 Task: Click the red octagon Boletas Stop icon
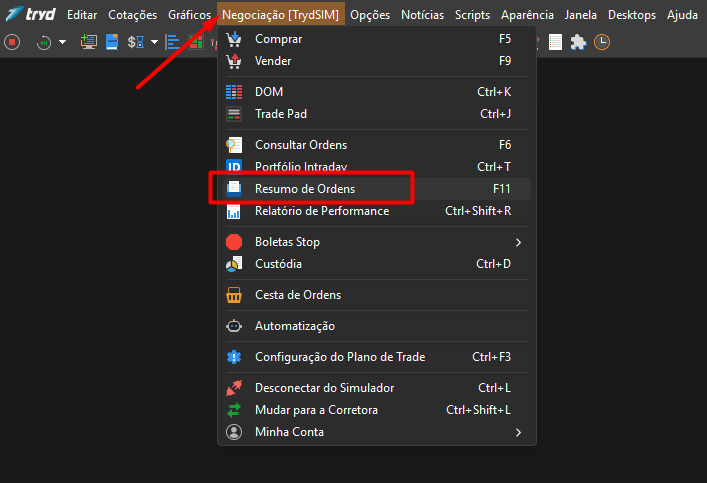tap(234, 242)
